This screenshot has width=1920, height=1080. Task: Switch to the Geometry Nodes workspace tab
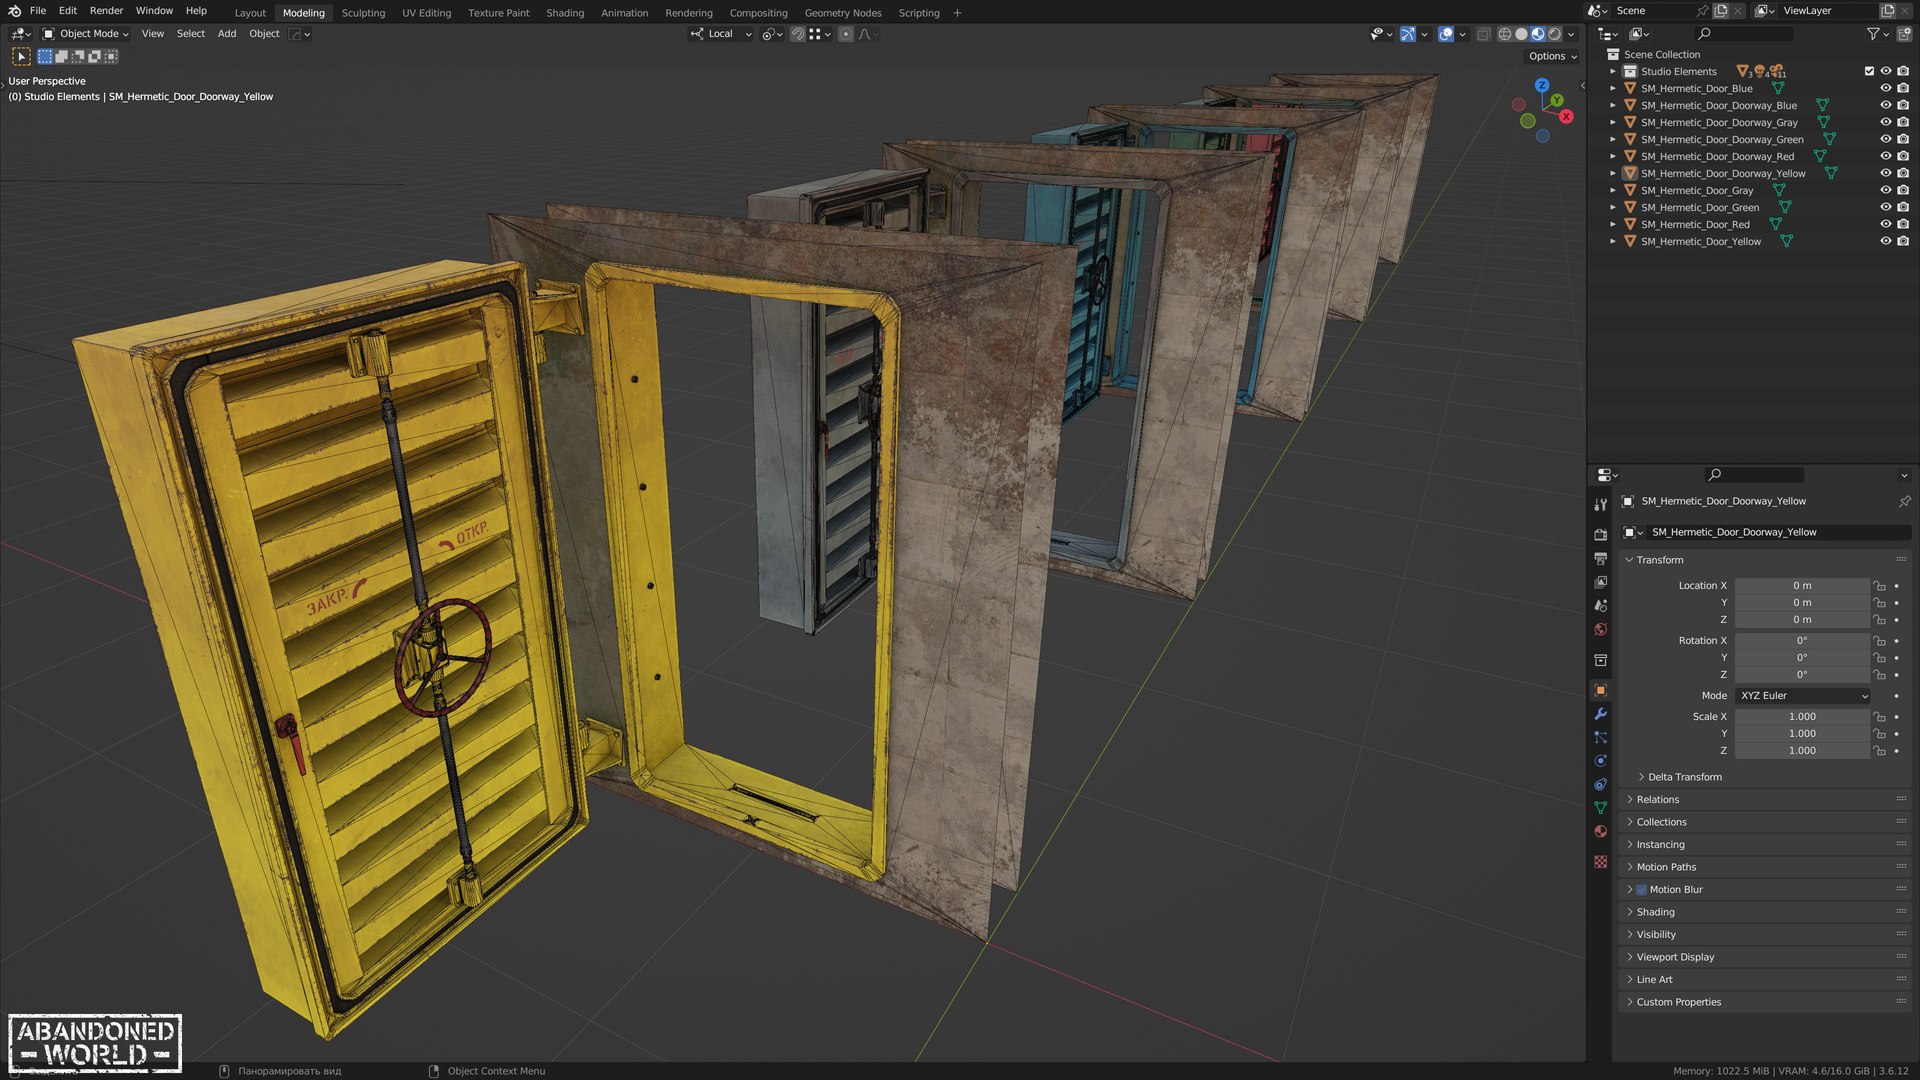(x=843, y=13)
